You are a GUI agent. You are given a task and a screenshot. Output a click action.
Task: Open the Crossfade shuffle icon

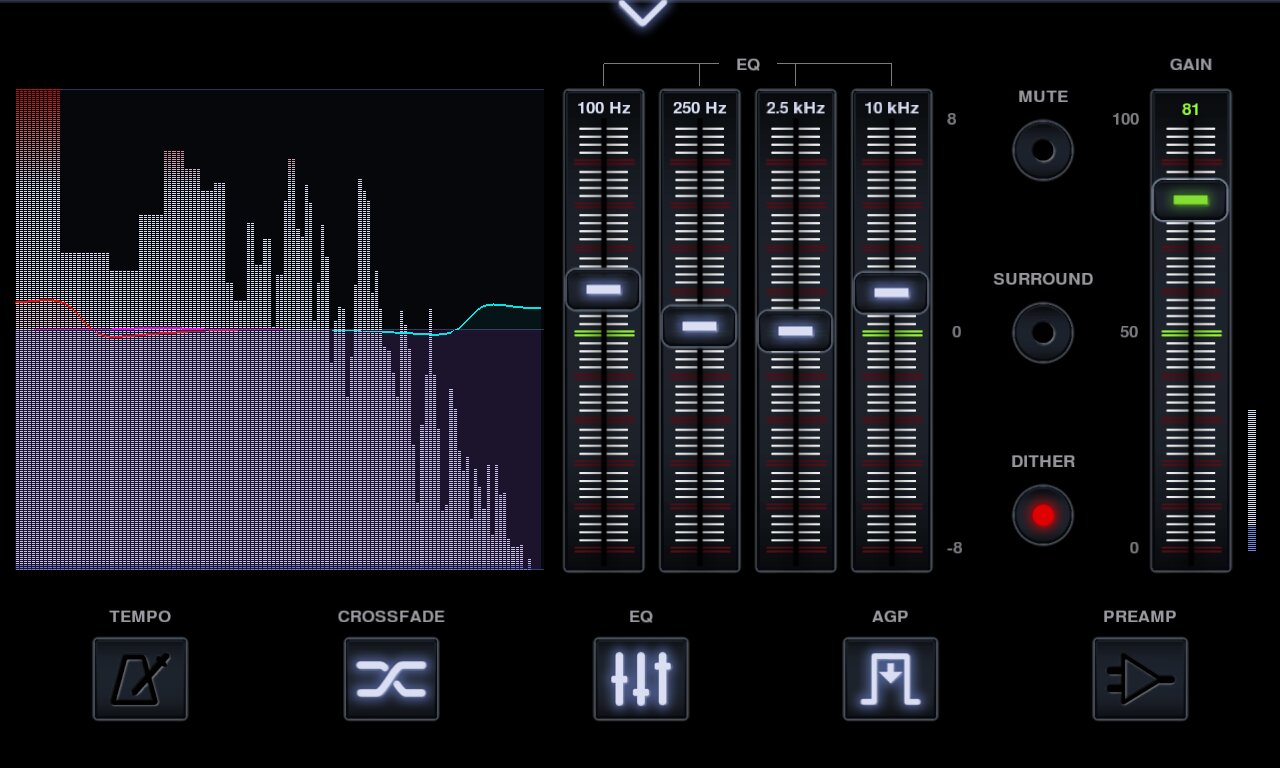point(391,679)
